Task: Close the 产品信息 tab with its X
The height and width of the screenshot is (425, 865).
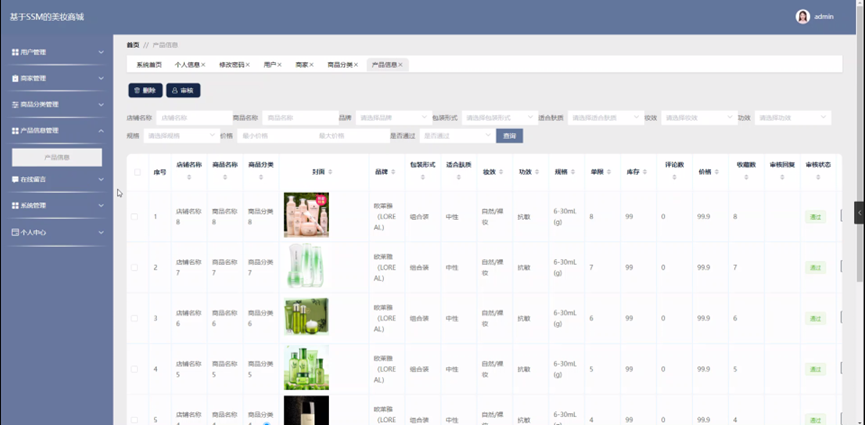Action: tap(401, 65)
